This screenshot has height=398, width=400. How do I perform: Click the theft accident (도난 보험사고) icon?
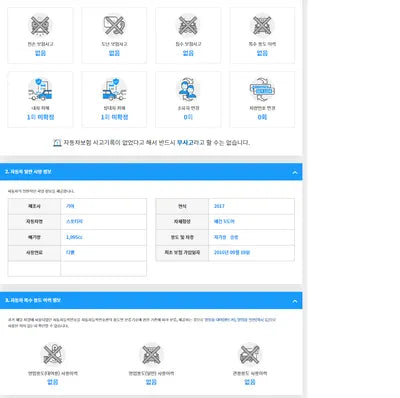coord(114,25)
